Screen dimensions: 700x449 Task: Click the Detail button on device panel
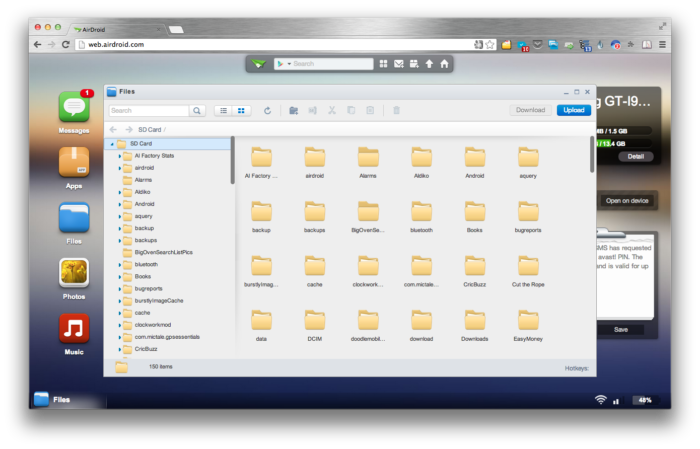[x=635, y=156]
